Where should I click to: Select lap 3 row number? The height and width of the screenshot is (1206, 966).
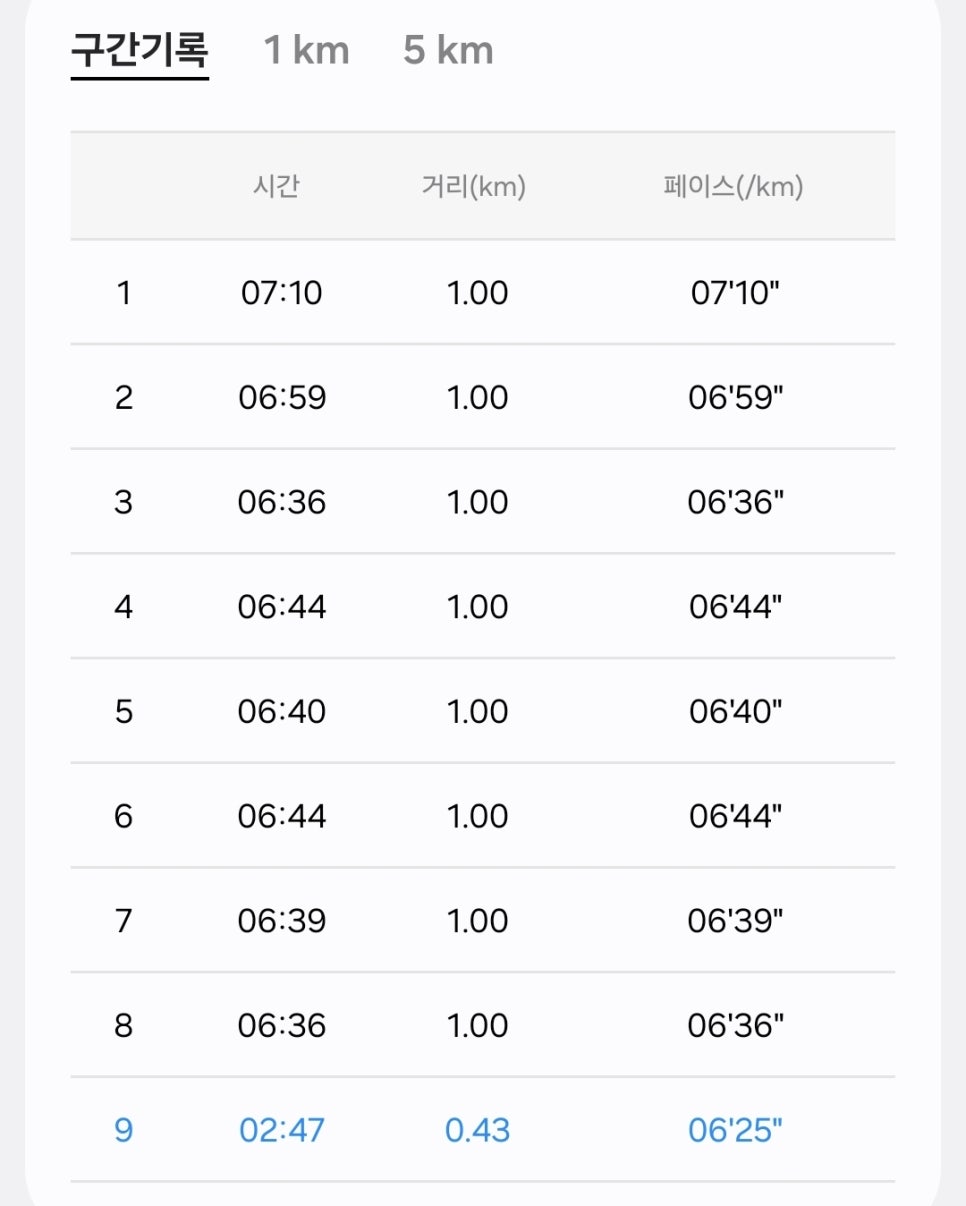123,502
